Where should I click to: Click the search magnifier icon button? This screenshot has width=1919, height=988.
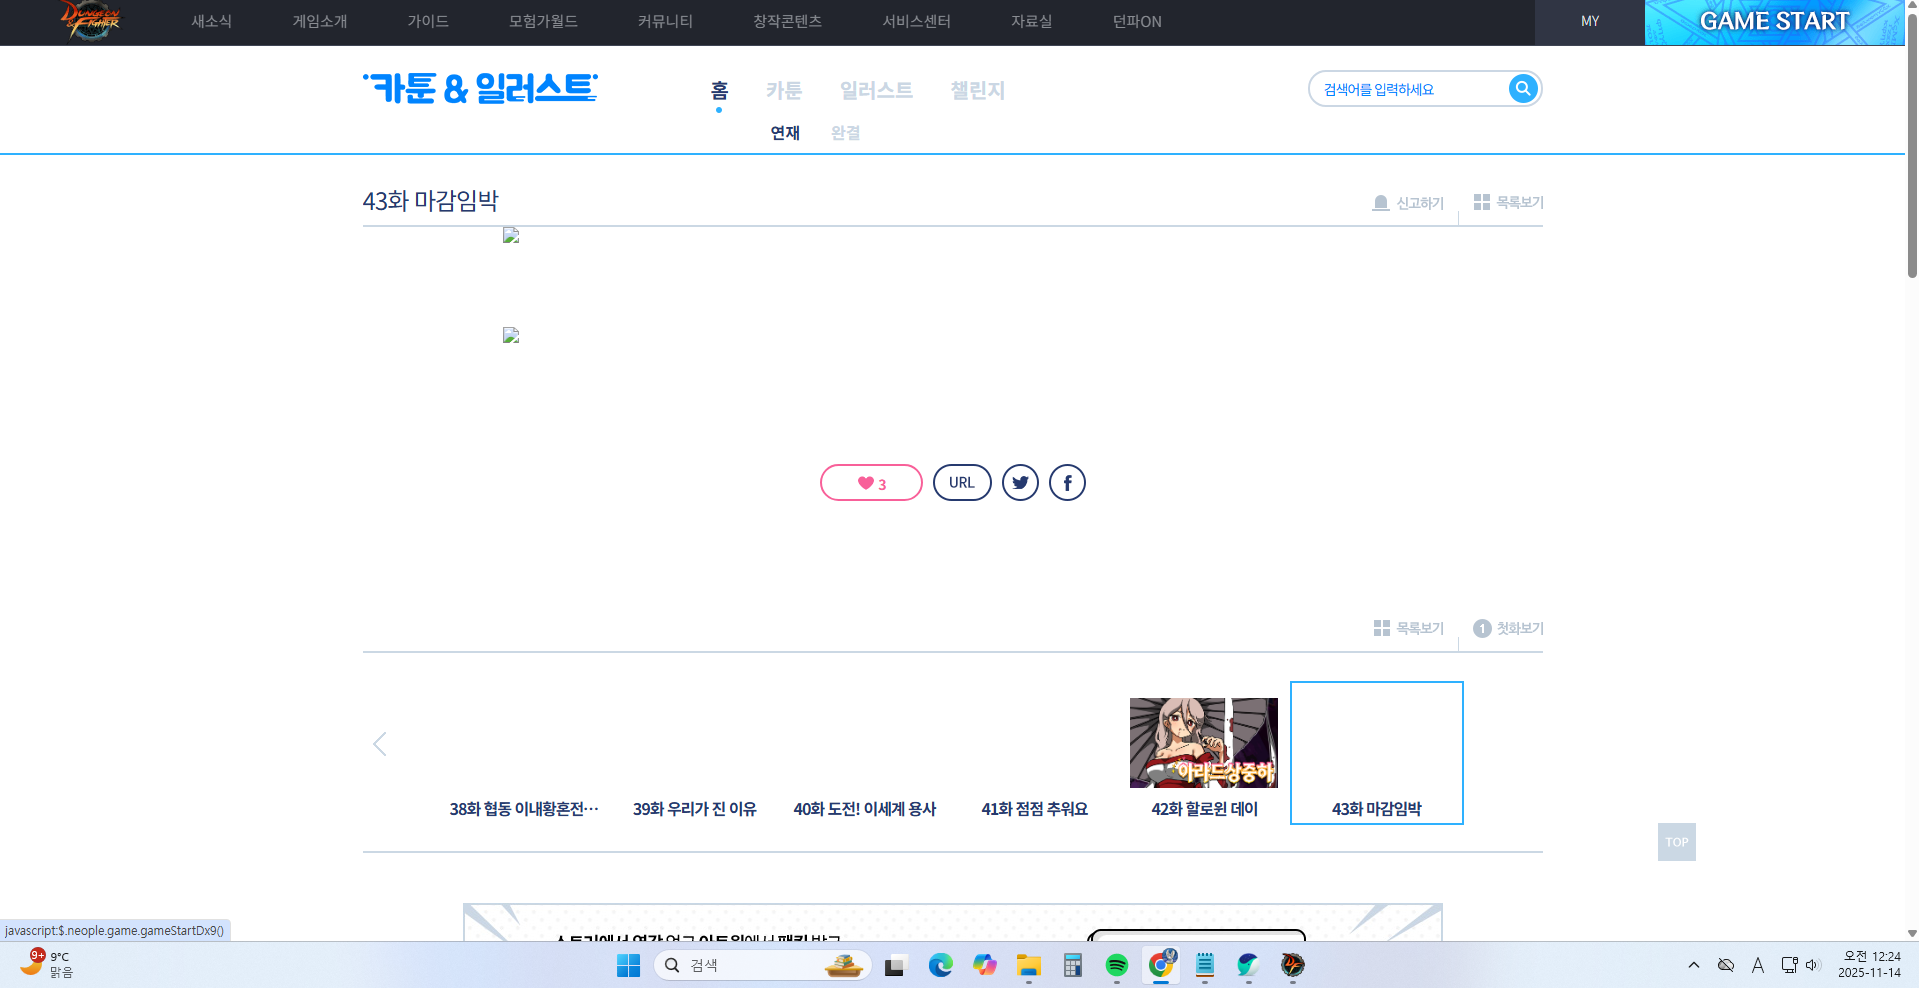[x=1522, y=89]
